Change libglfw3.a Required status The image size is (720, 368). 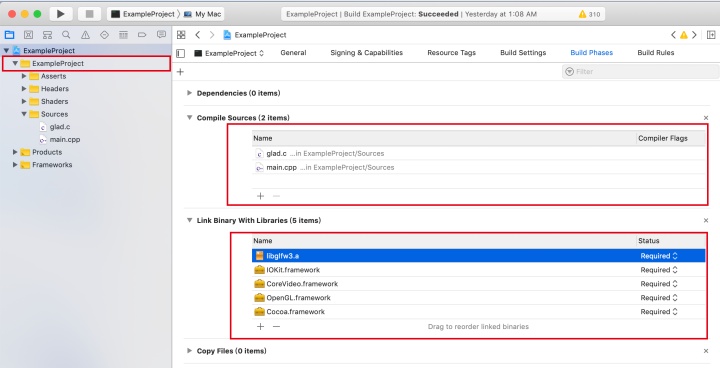click(x=659, y=256)
